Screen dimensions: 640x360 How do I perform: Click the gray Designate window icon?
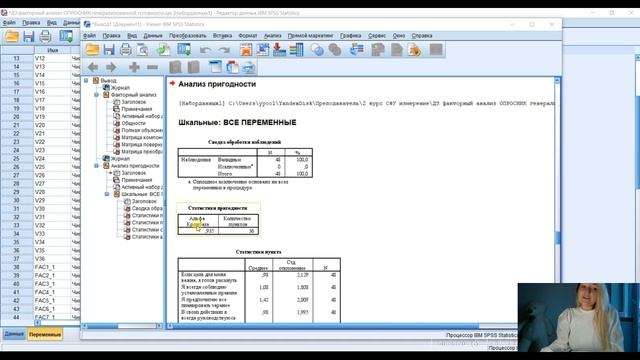tap(436, 50)
